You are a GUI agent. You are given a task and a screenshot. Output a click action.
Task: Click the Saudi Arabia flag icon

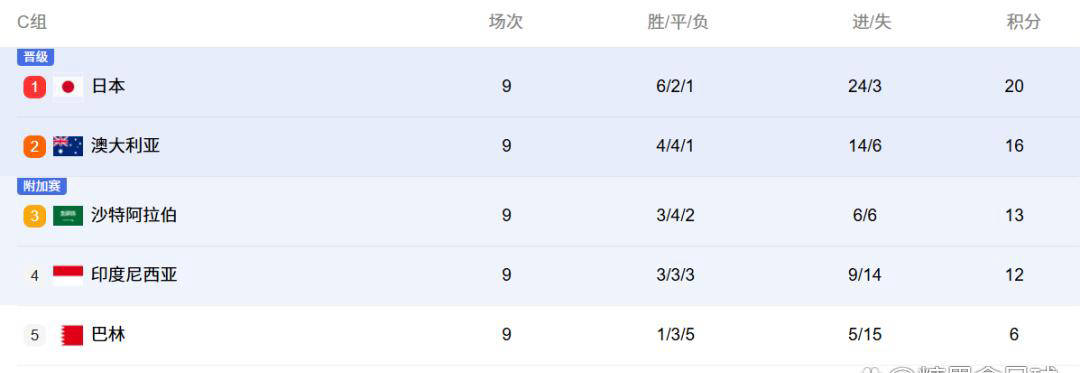pos(68,215)
